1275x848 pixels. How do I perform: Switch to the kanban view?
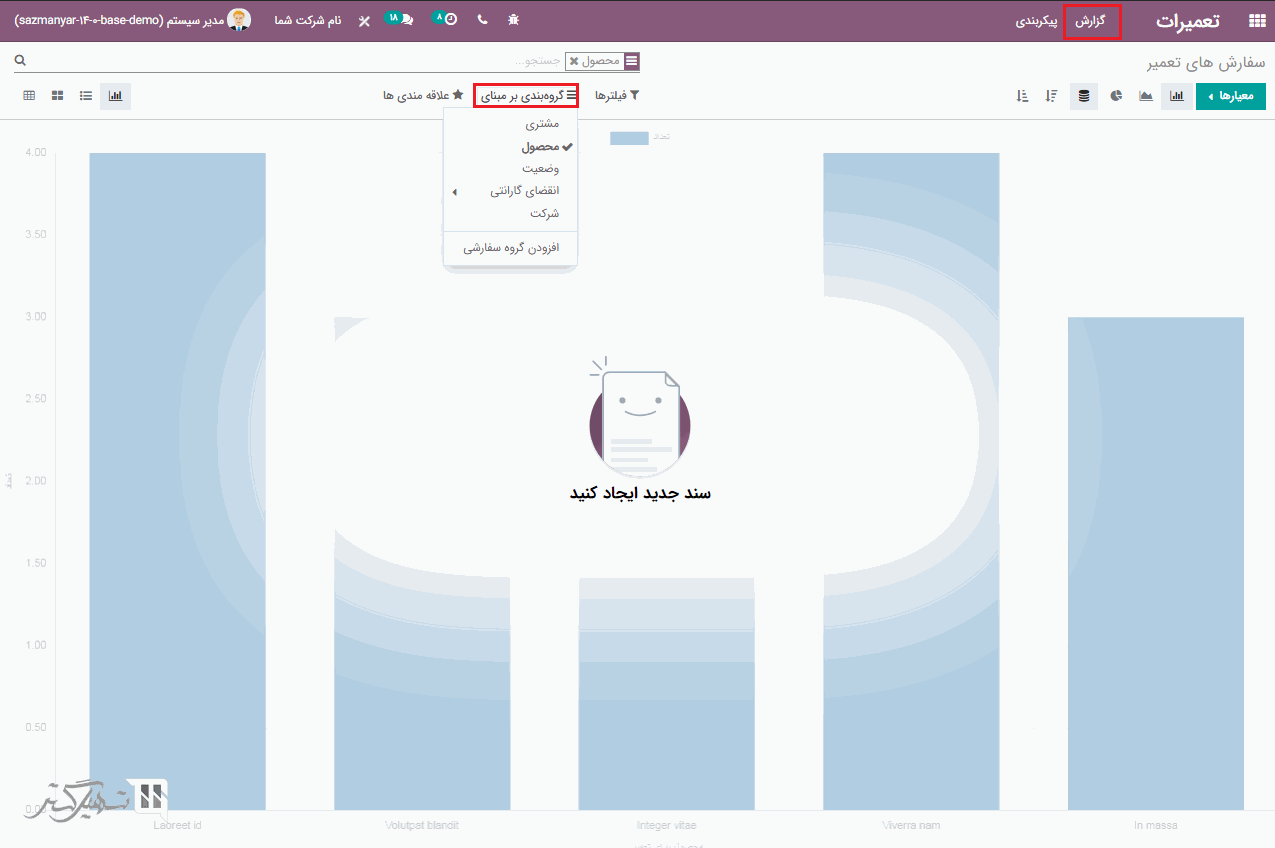click(x=58, y=96)
